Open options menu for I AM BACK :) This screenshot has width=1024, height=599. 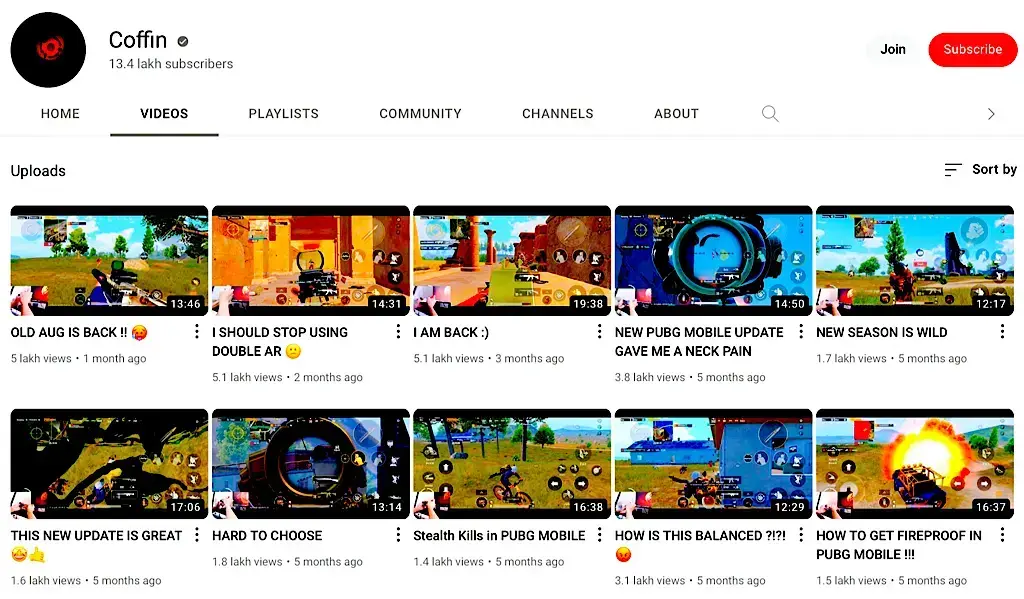click(x=600, y=332)
